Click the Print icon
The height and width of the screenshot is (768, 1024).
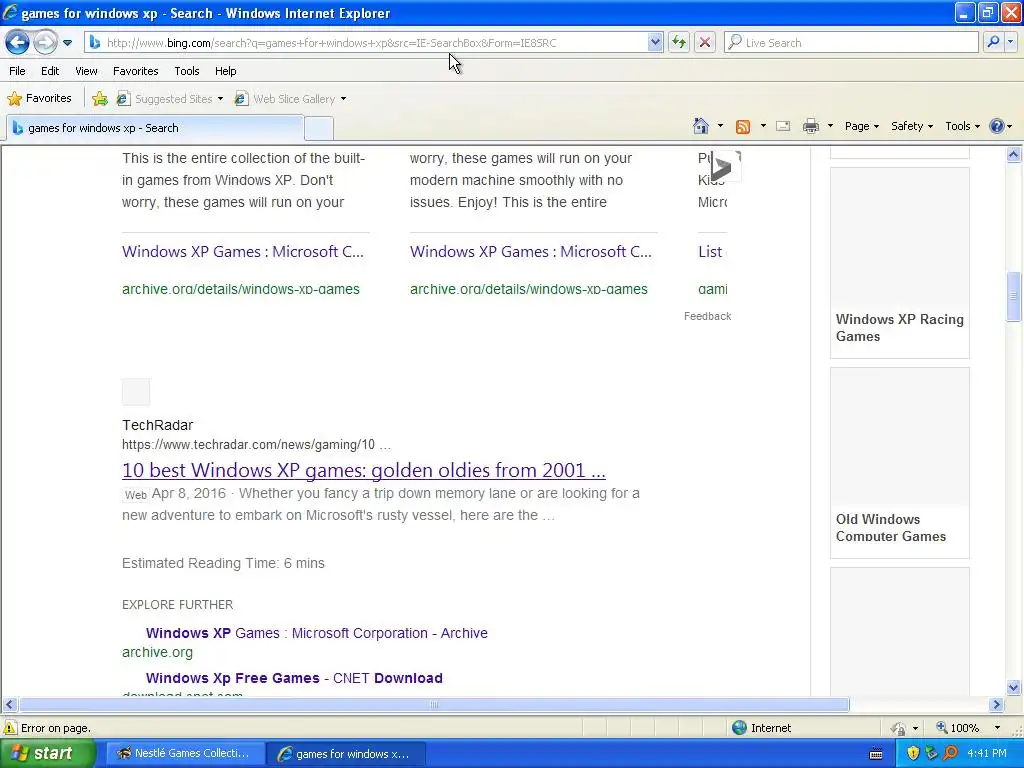[811, 126]
